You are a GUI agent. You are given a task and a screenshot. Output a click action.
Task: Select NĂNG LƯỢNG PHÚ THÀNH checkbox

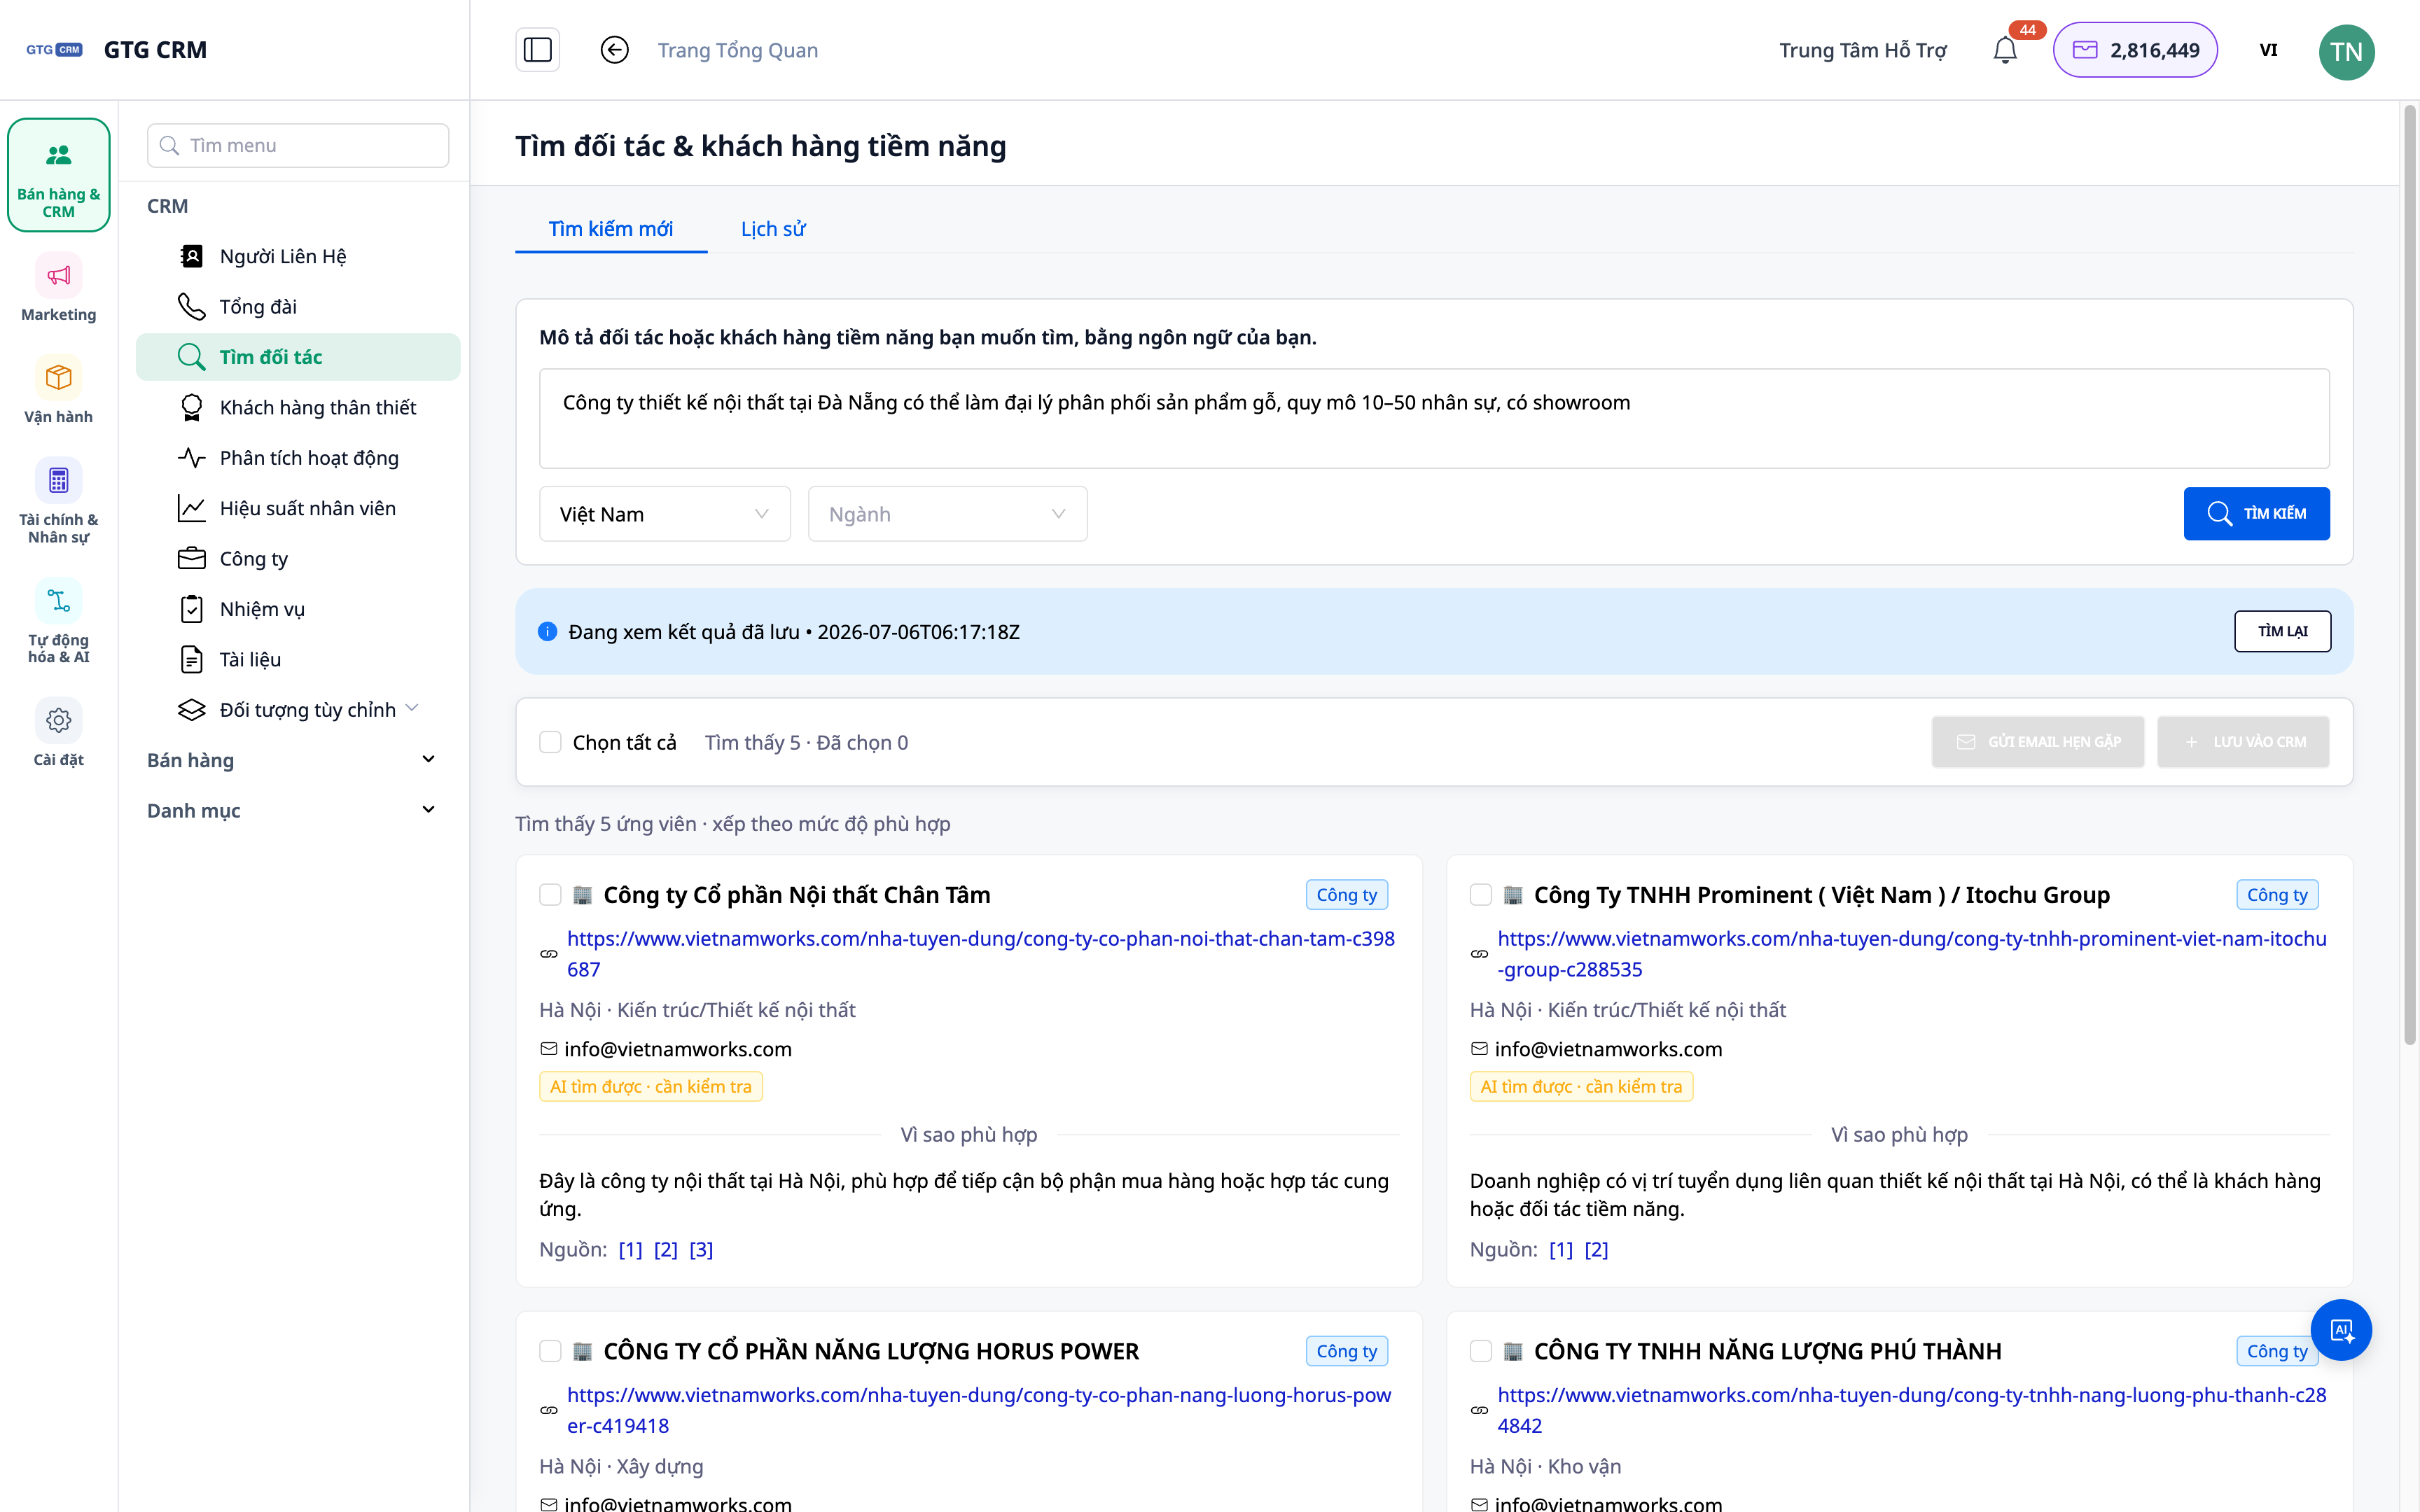click(x=1481, y=1351)
